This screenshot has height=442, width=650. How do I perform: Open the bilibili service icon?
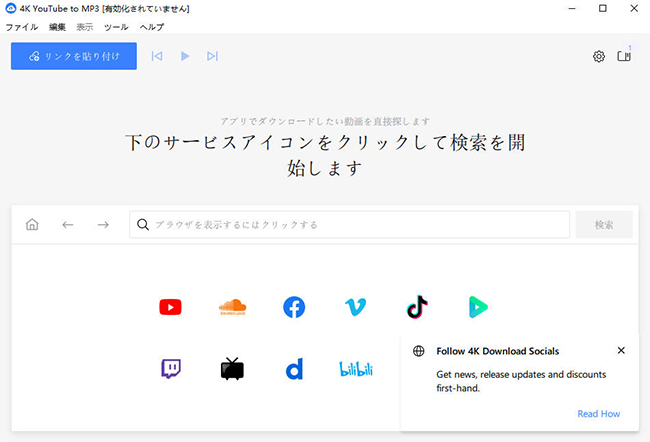(356, 369)
